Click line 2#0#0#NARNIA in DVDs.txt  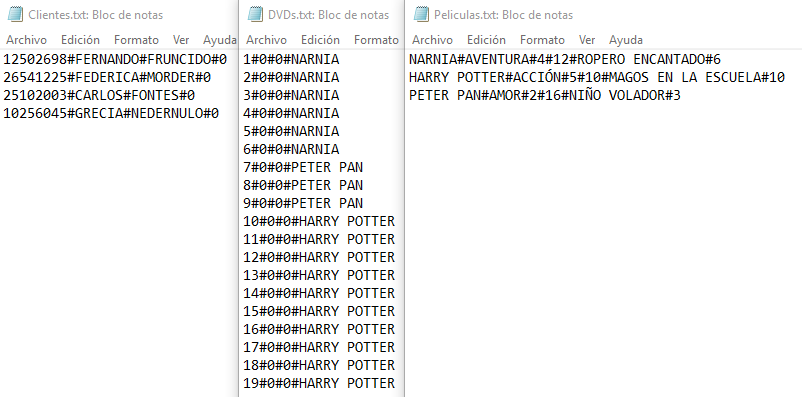click(x=291, y=78)
